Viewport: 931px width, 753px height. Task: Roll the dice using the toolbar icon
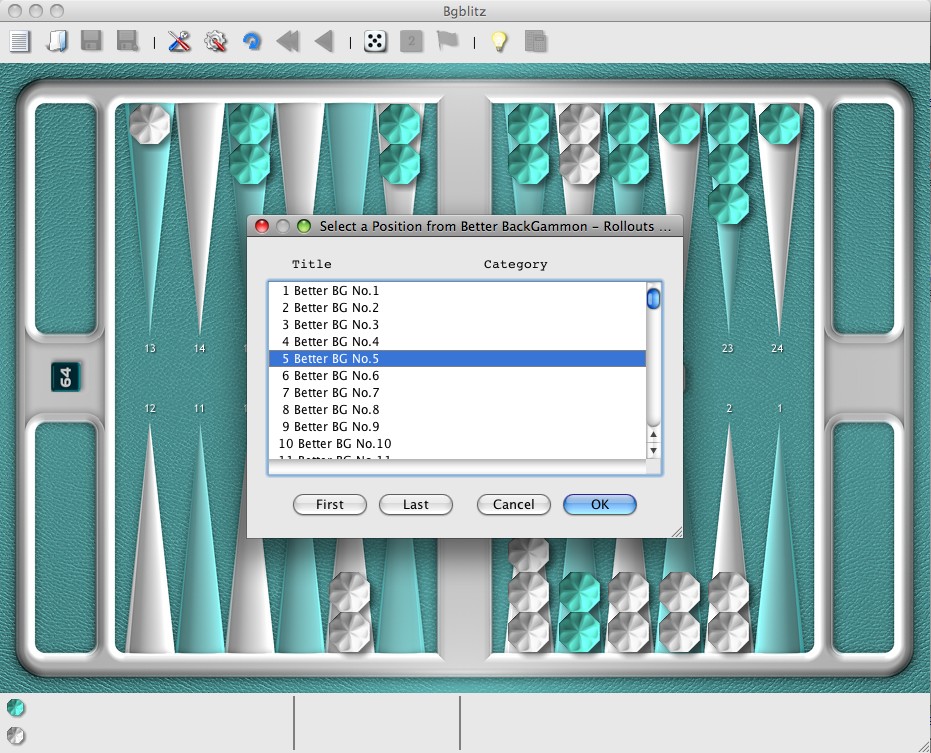(x=375, y=41)
